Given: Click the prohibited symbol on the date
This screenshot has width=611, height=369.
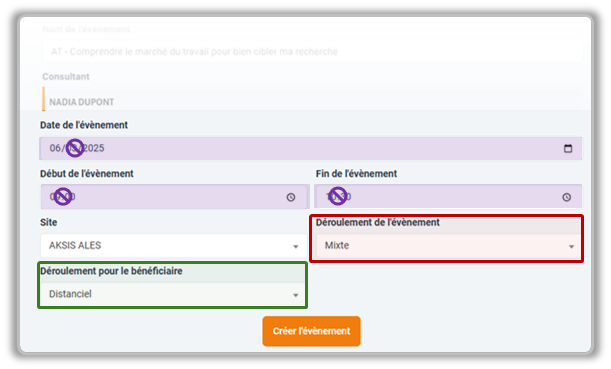Looking at the screenshot, I should click(x=75, y=148).
